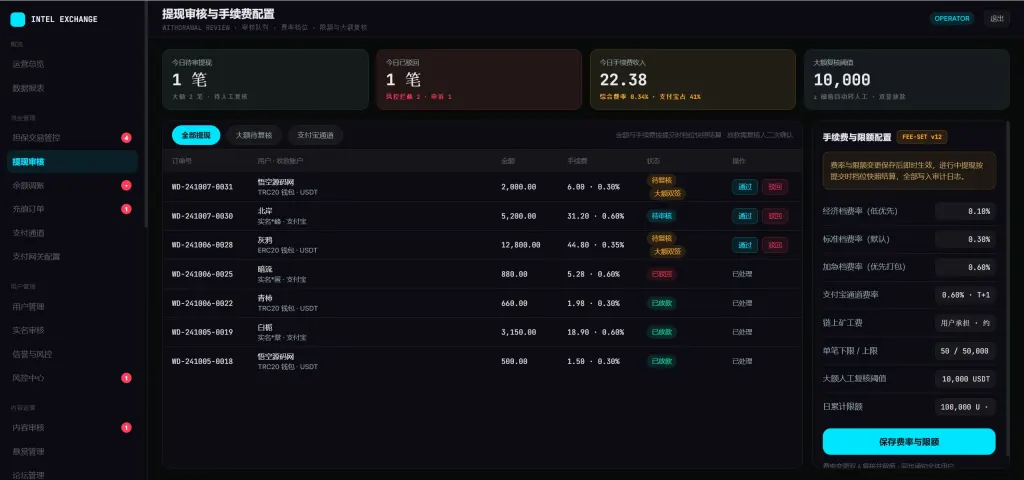This screenshot has height=480, width=1024.
Task: Open 论坛管理 sidebar item
Action: (x=72, y=475)
